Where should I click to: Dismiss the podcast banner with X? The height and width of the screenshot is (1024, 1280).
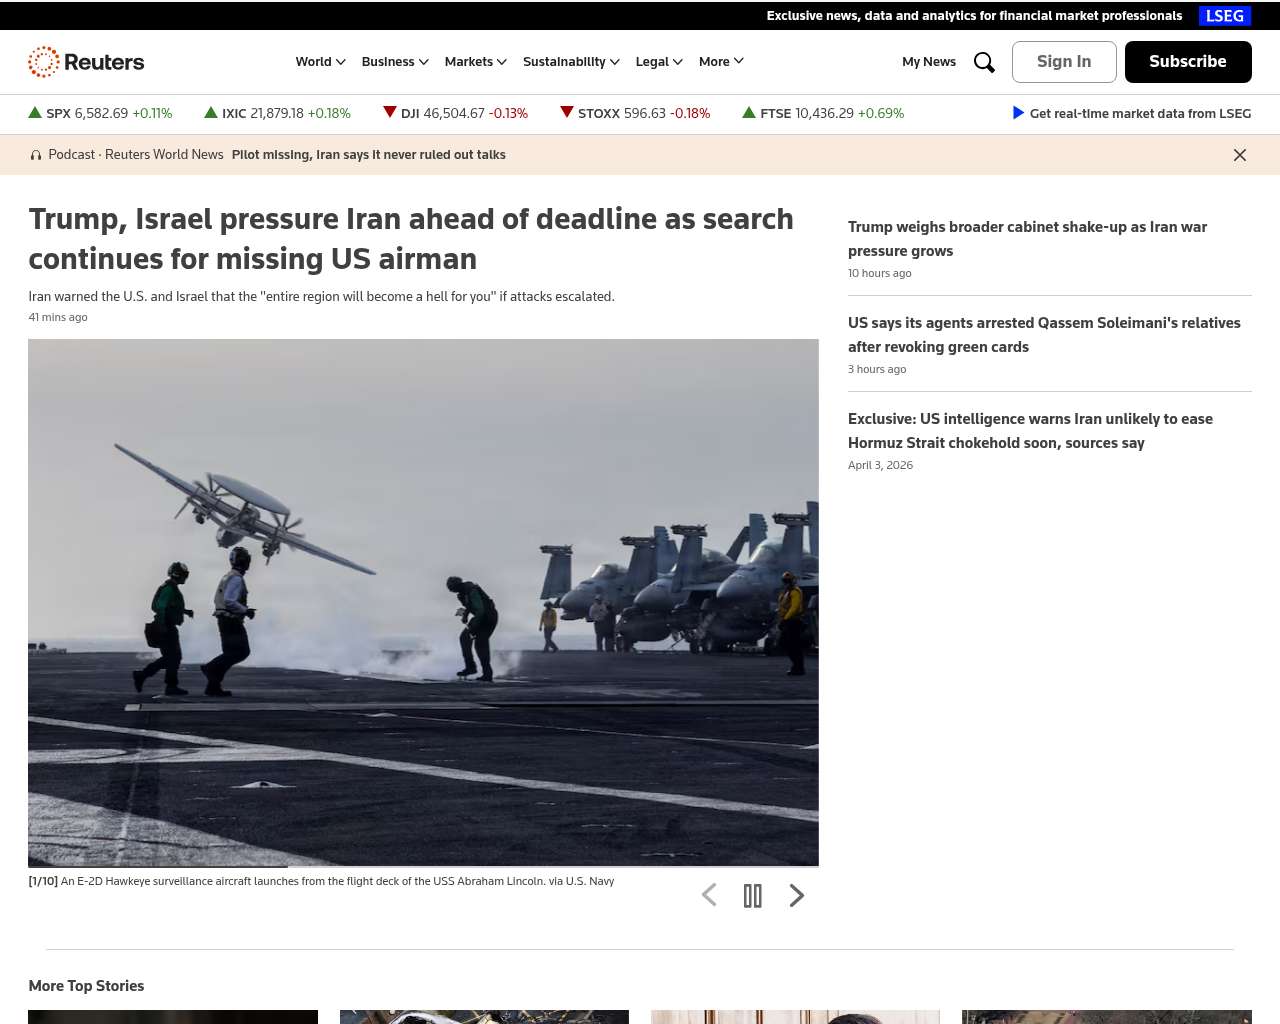[x=1240, y=155]
